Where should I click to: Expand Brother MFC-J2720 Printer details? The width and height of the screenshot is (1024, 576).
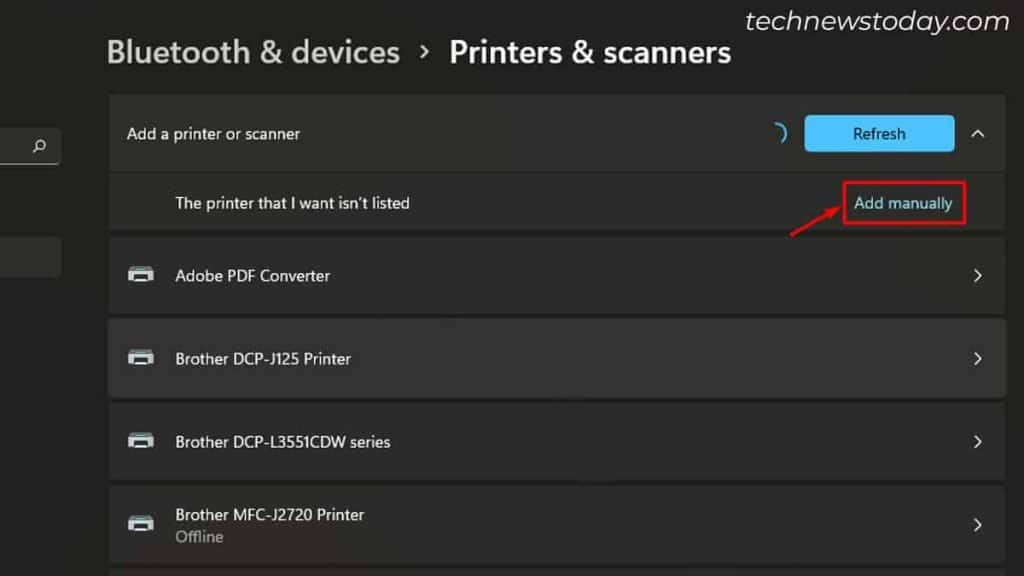pos(977,523)
